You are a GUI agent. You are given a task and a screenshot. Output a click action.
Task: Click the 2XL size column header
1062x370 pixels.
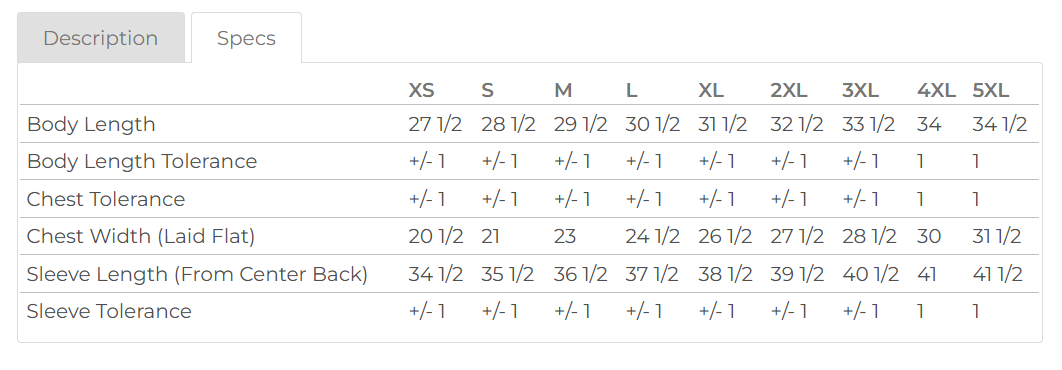(789, 90)
